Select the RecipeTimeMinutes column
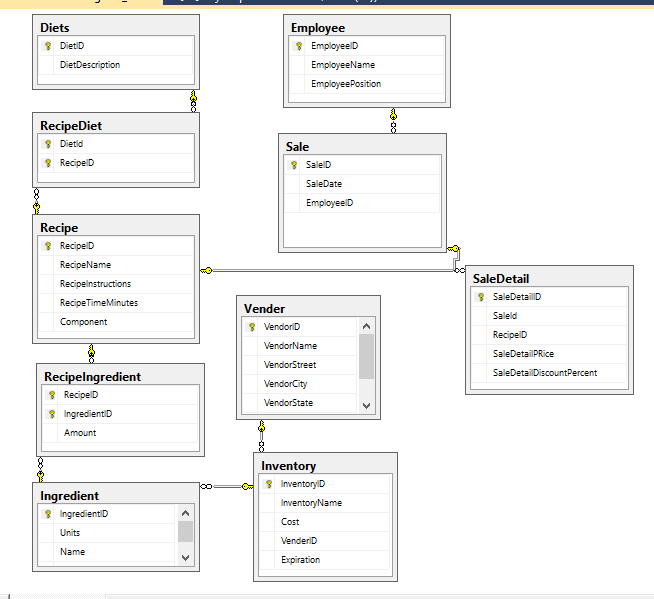654x599 pixels. pos(116,303)
